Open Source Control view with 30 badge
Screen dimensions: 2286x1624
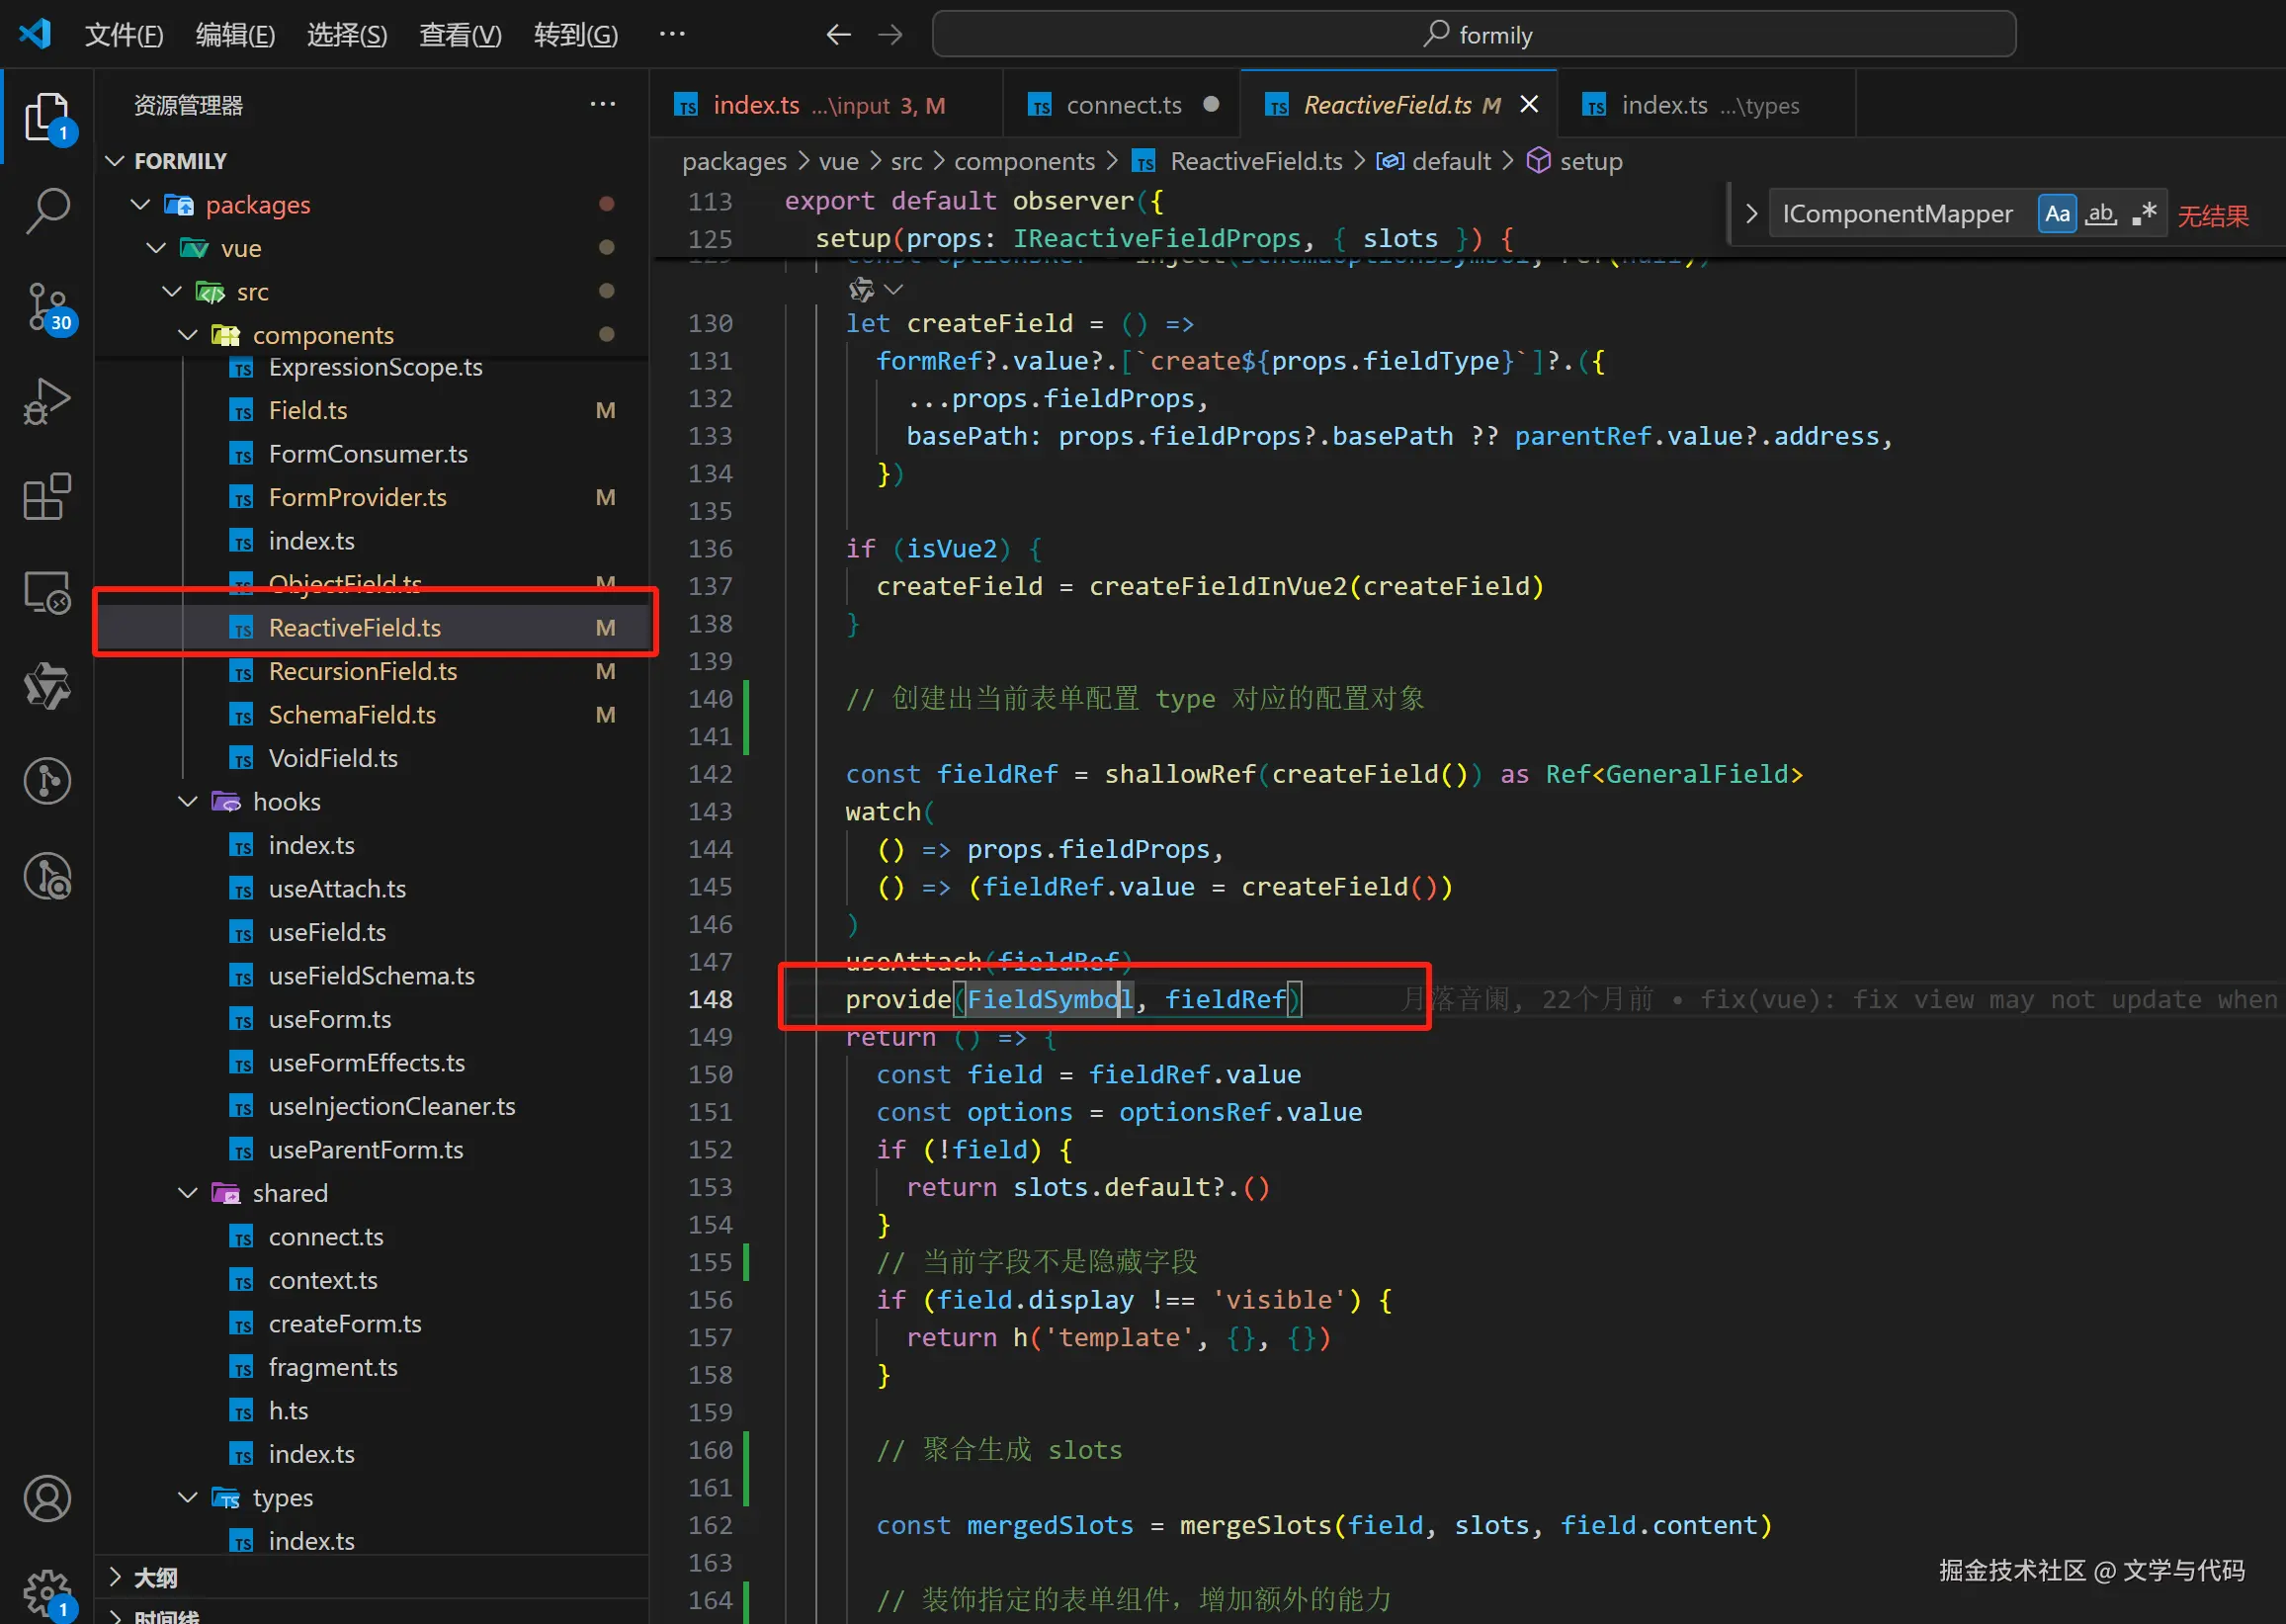(47, 306)
